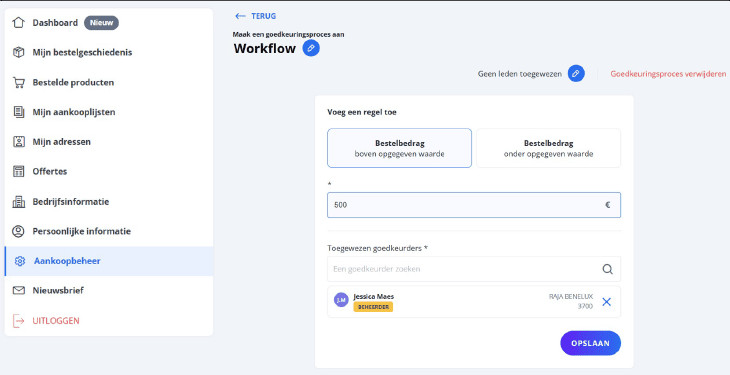Click the back arrow icon next to TERUG
Screen dimensions: 730x375
point(240,16)
